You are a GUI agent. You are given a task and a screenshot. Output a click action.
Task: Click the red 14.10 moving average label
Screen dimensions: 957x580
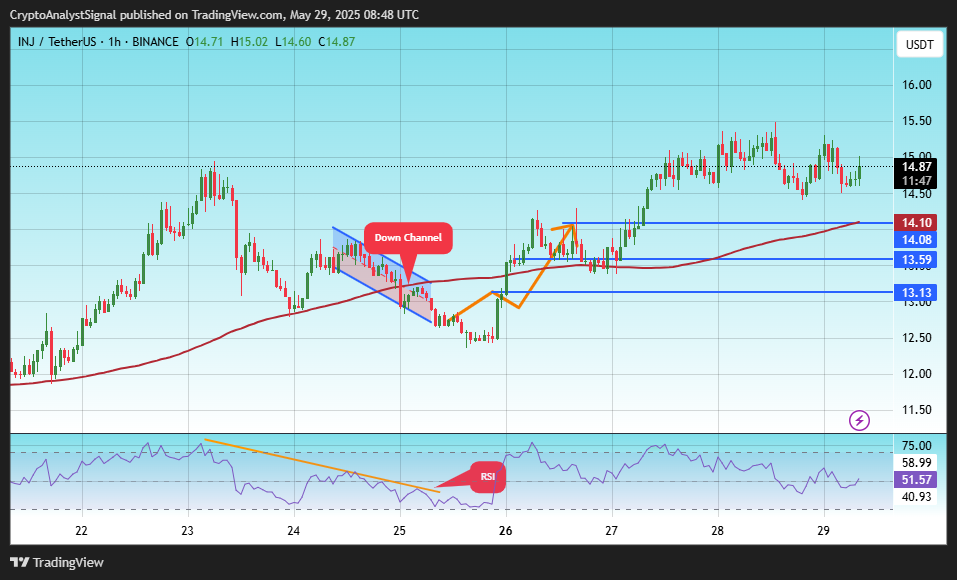[916, 223]
